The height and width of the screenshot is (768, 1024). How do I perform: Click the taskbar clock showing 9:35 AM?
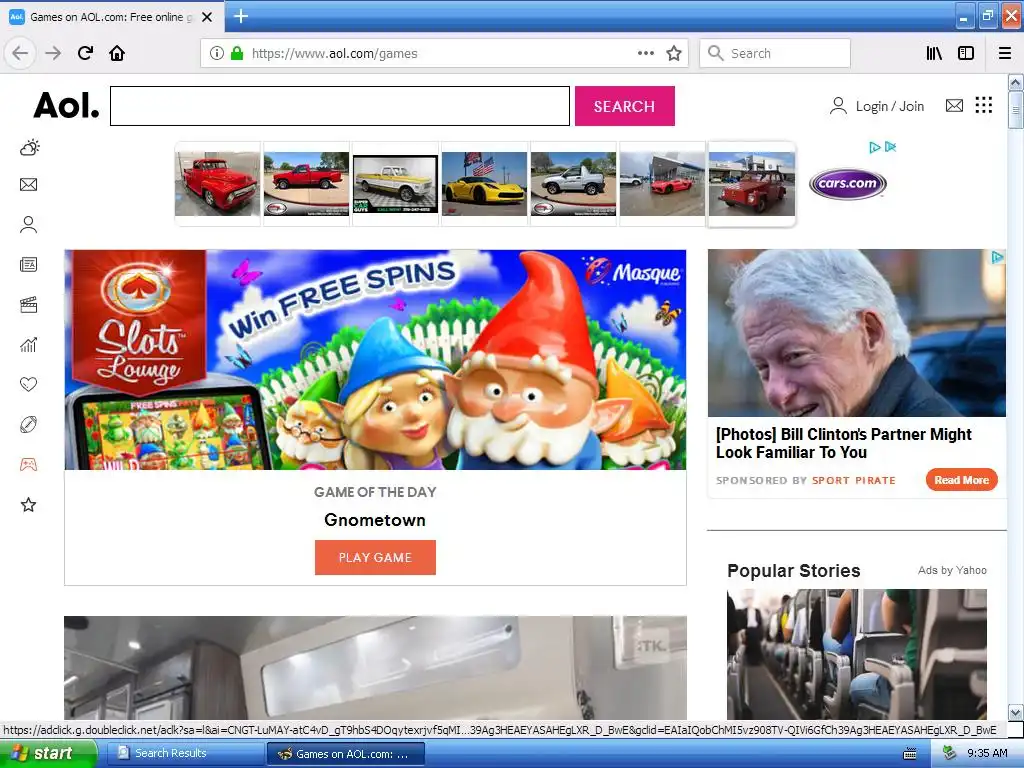pyautogui.click(x=987, y=753)
